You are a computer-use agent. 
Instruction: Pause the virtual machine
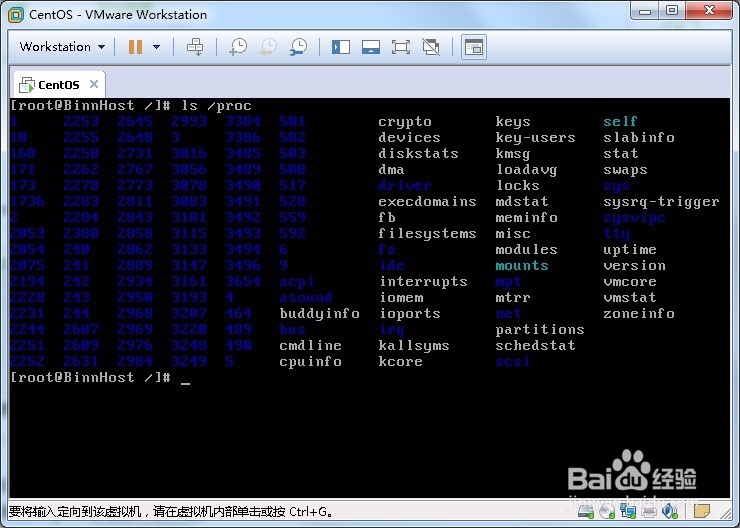(135, 47)
